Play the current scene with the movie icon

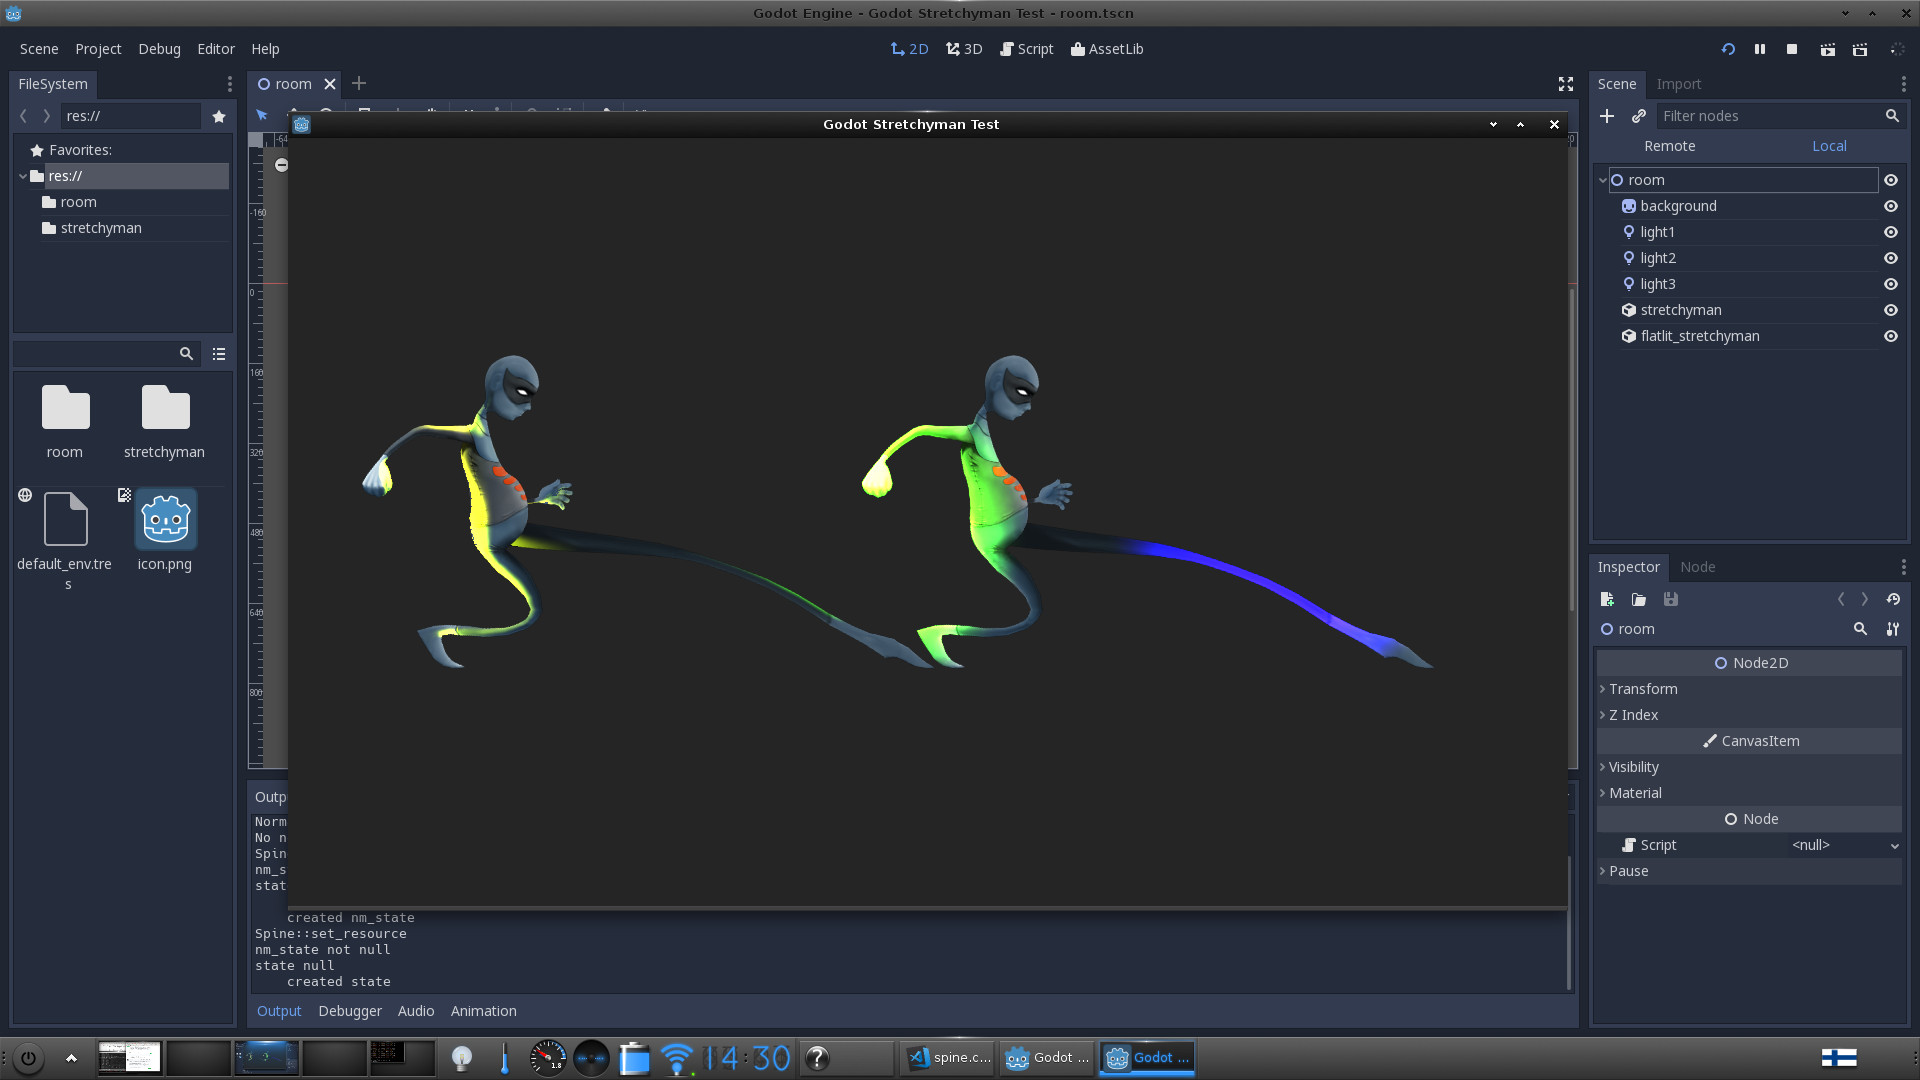[x=1829, y=49]
